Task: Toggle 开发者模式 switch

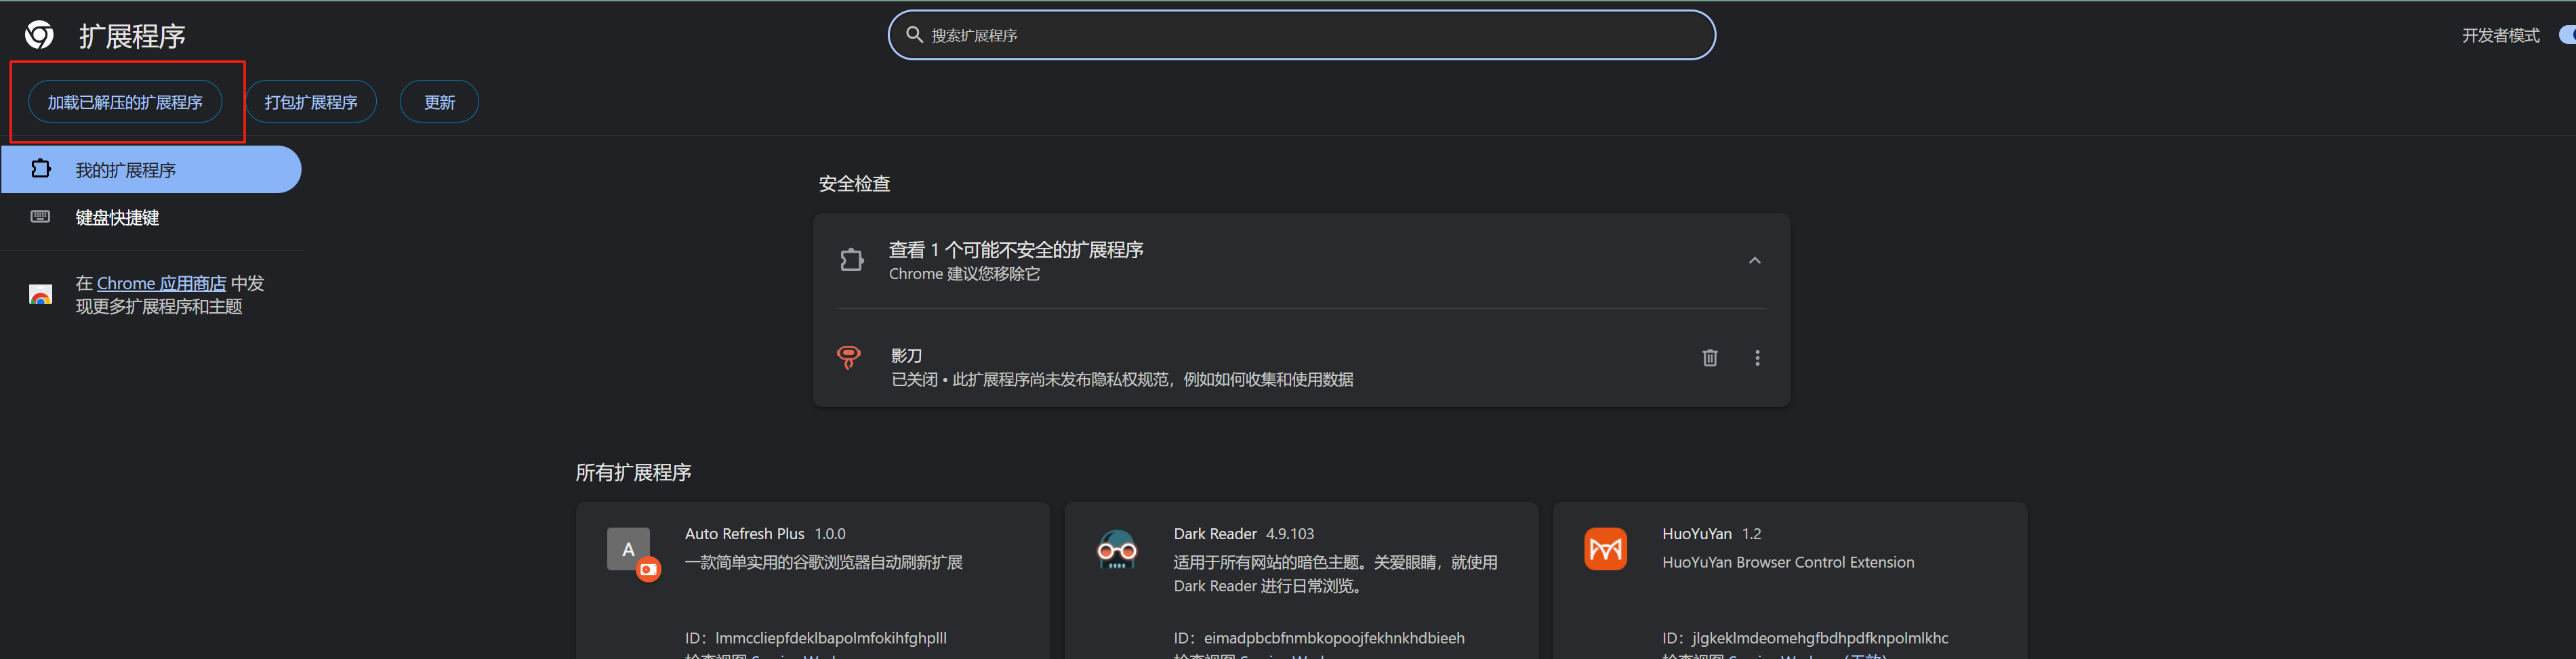Action: (x=2566, y=35)
